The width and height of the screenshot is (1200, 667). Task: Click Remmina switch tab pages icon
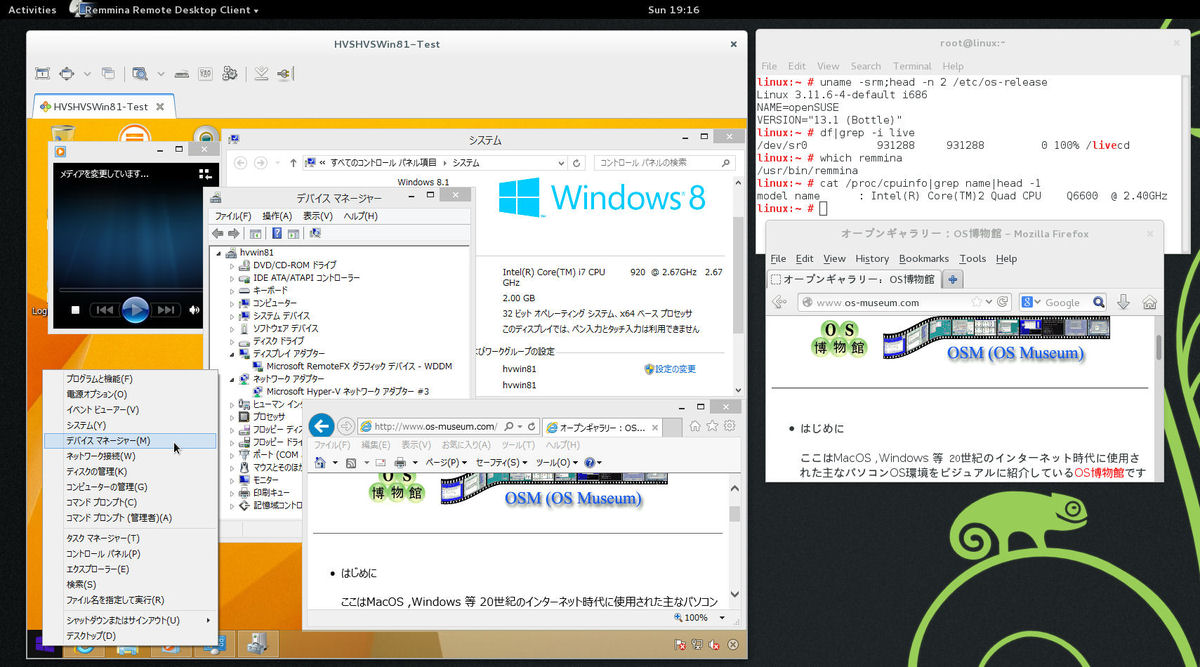point(108,73)
